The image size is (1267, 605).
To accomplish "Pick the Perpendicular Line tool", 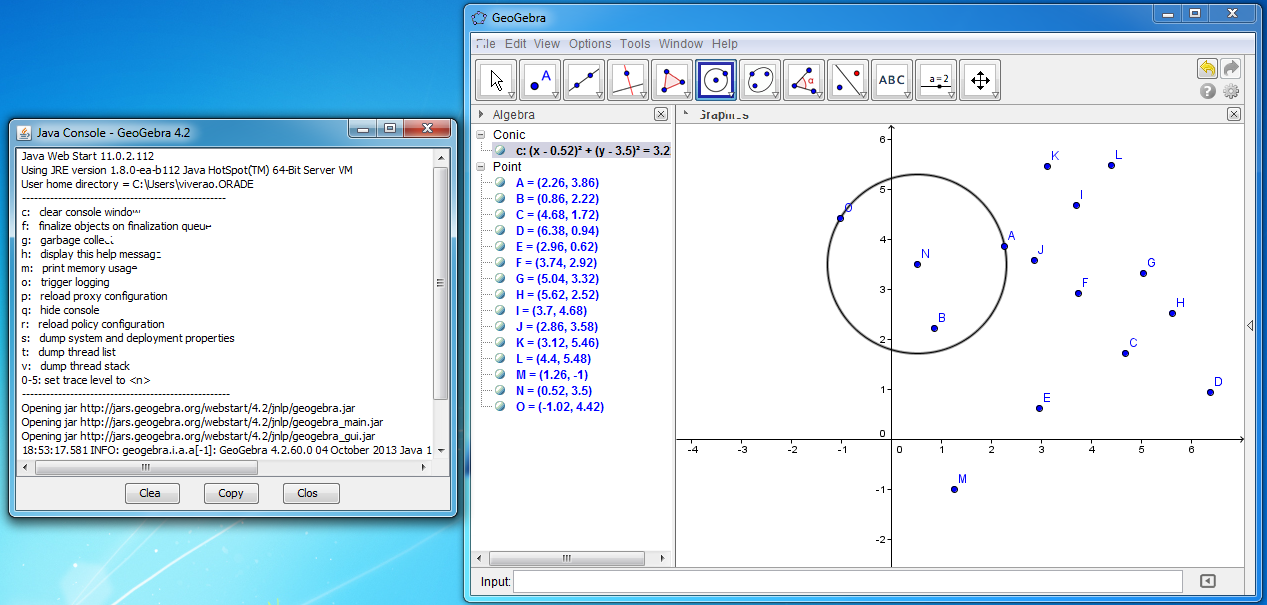I will 628,81.
